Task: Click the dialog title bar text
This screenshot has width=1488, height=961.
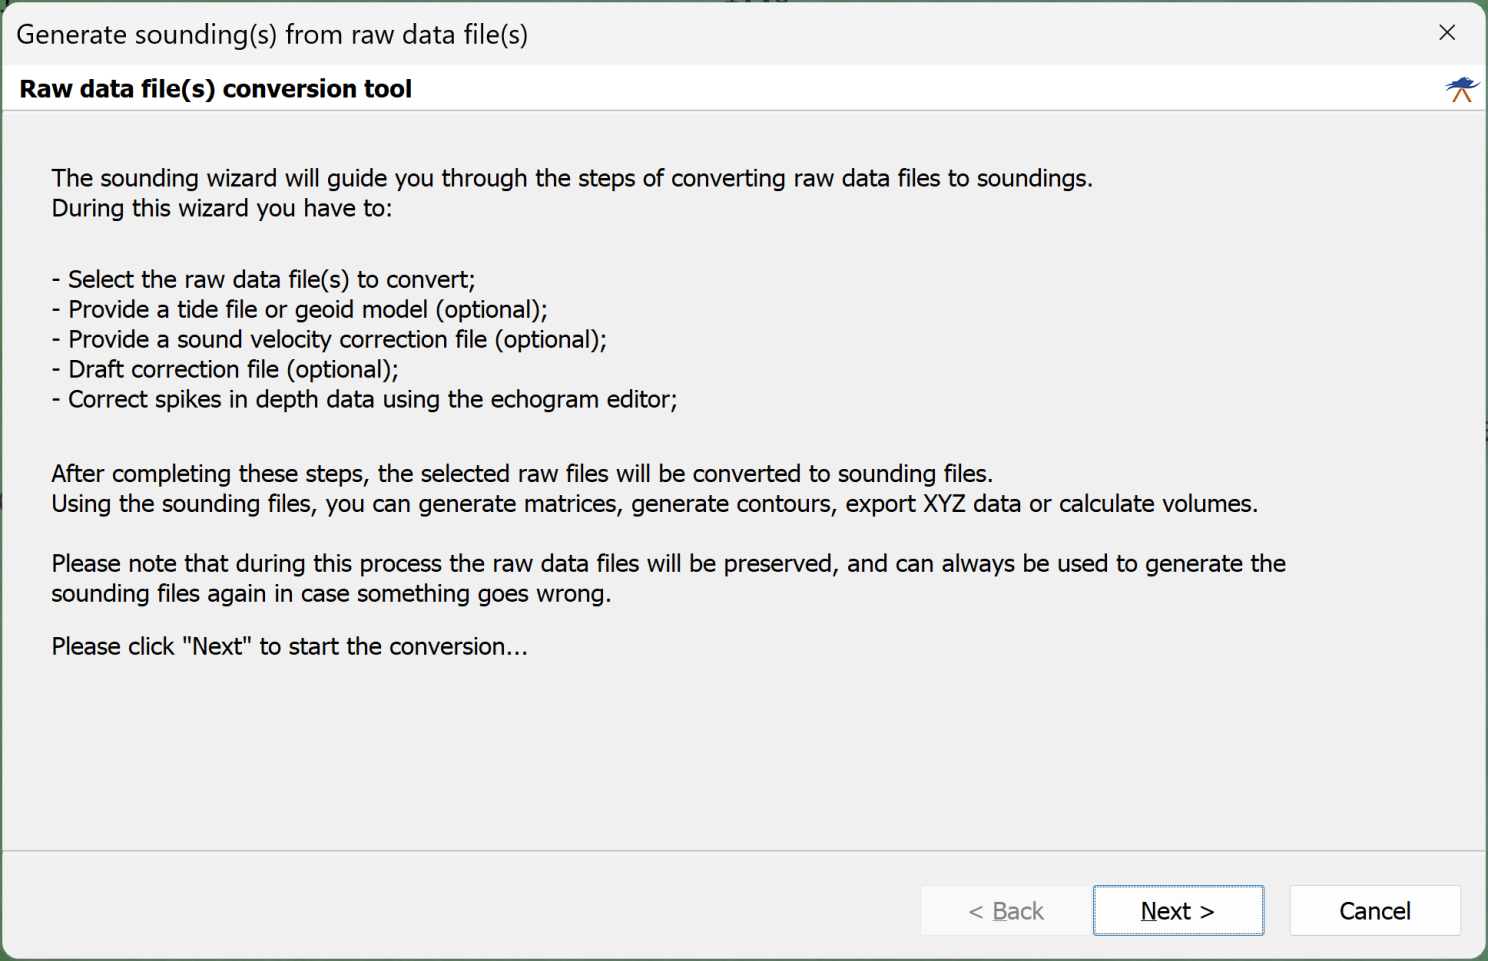Action: 272,34
